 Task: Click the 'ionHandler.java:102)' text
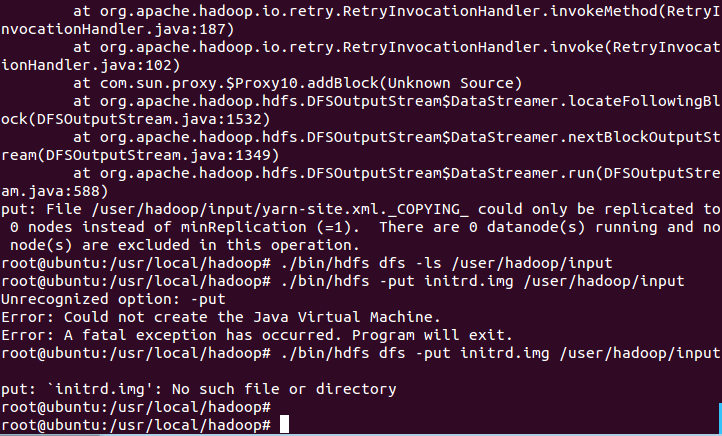(90, 65)
